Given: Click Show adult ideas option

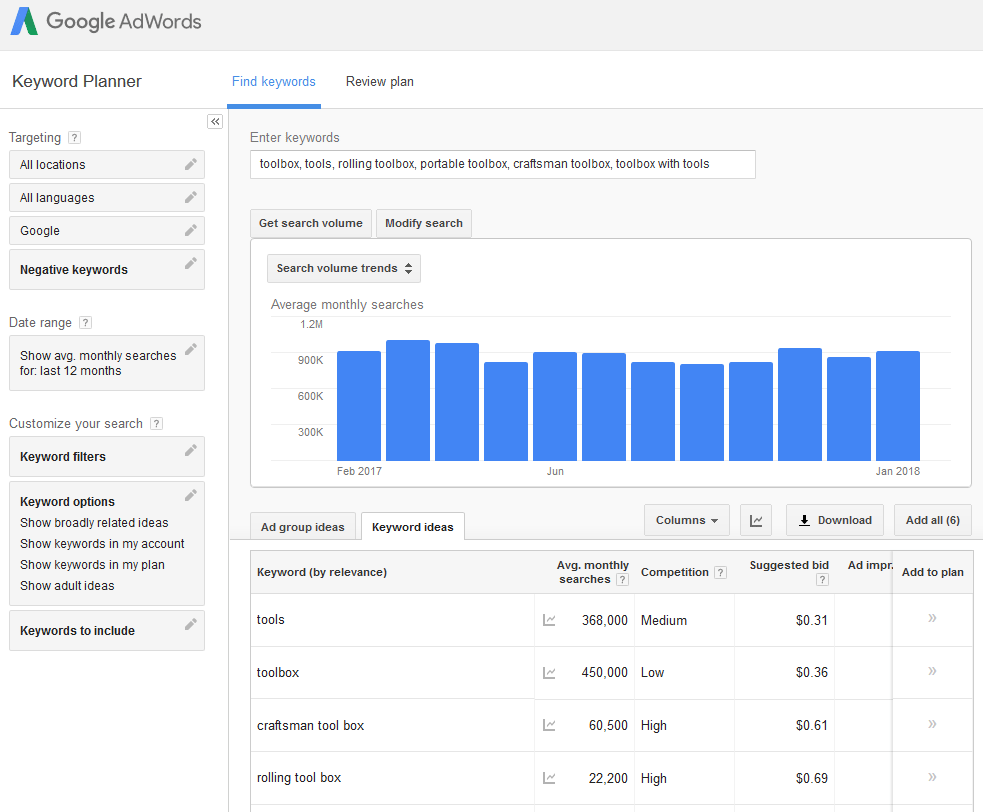Looking at the screenshot, I should pyautogui.click(x=67, y=586).
